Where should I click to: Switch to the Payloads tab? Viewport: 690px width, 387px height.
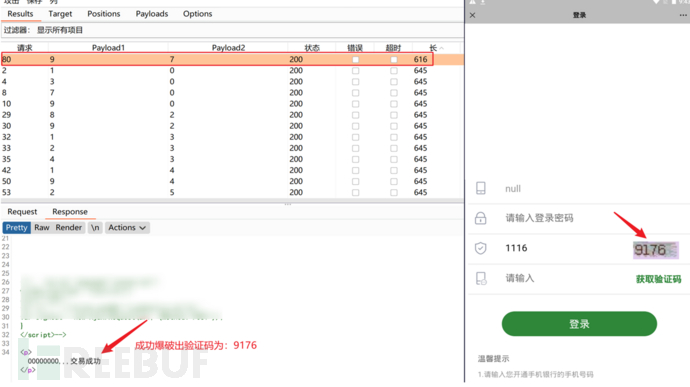[152, 14]
